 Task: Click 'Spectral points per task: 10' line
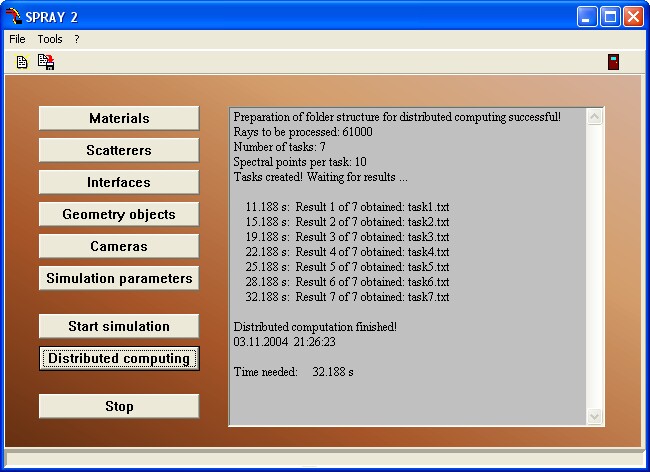tap(300, 162)
